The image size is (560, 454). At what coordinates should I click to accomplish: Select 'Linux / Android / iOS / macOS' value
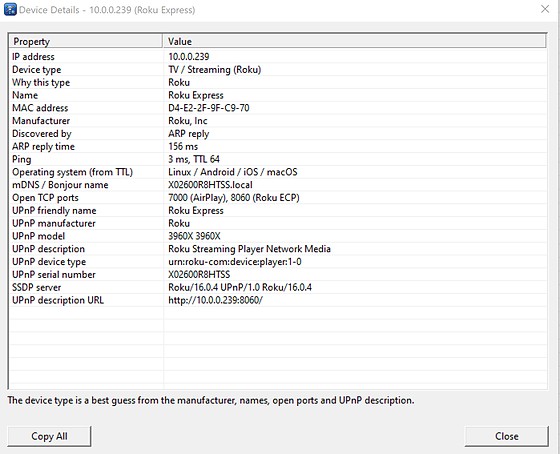point(232,172)
